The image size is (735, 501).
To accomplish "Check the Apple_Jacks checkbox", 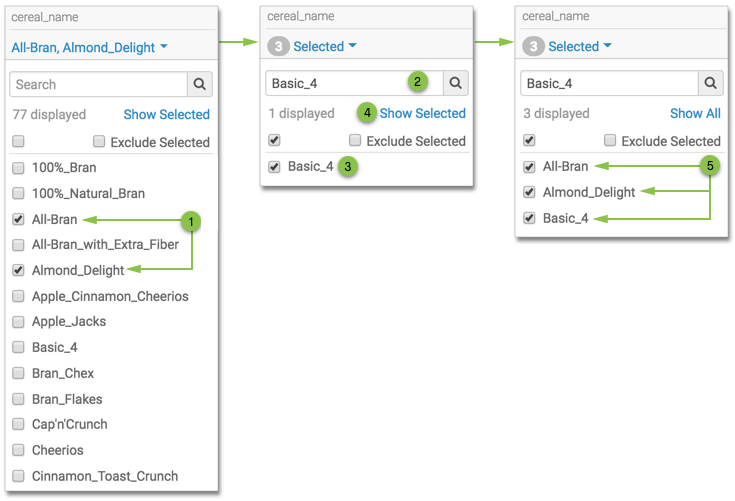I will (18, 322).
